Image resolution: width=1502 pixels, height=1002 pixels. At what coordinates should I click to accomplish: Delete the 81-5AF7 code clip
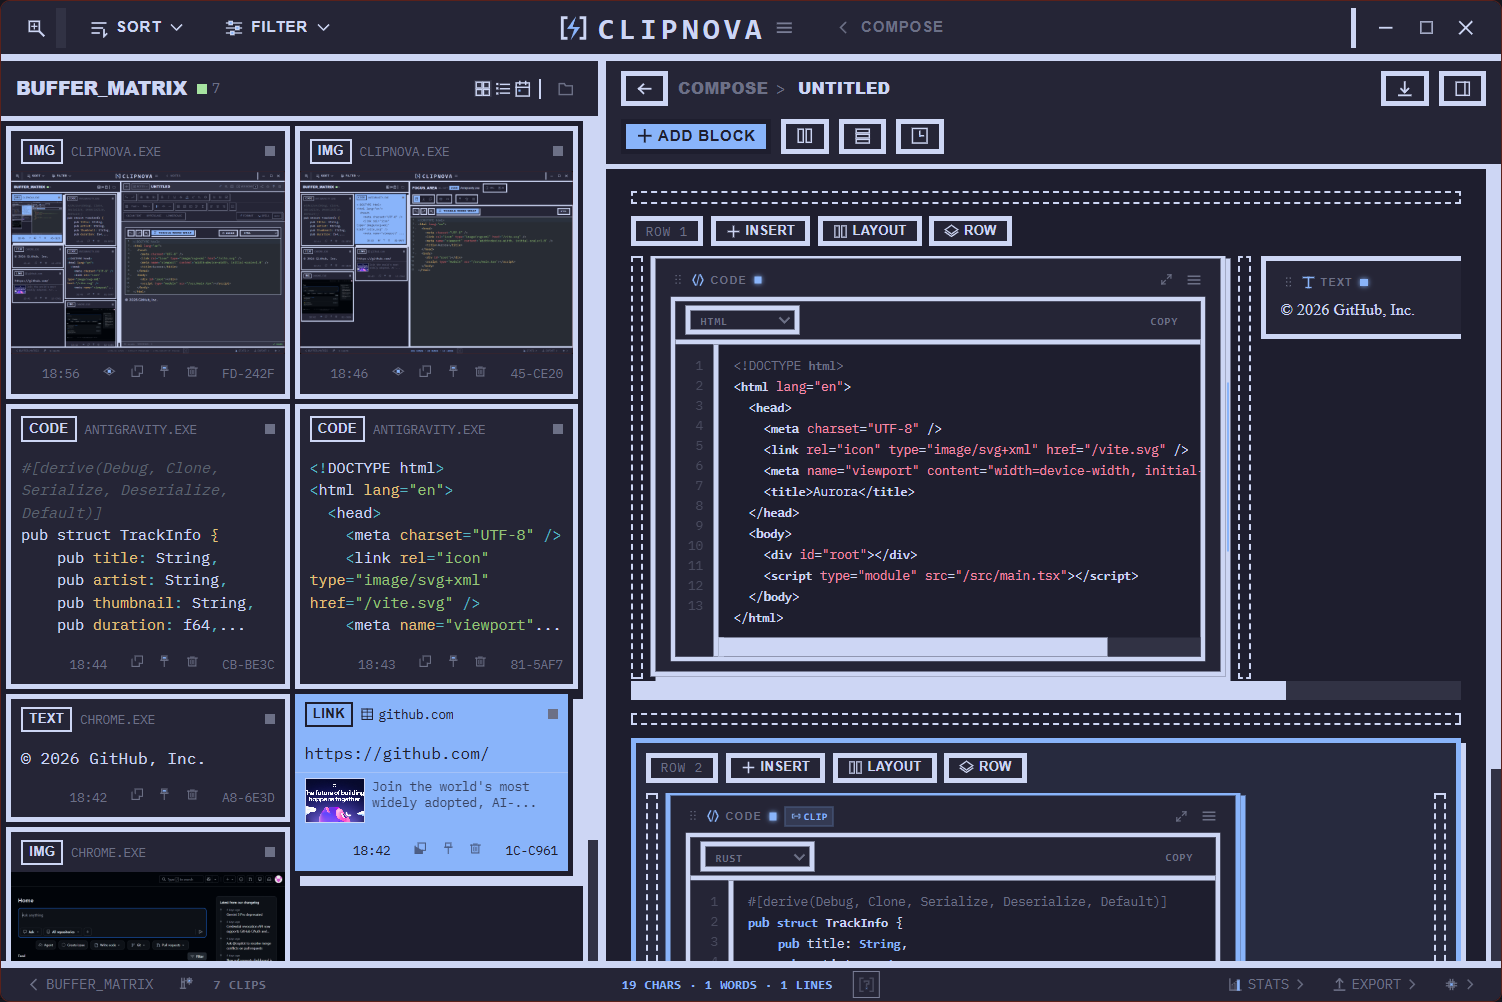pyautogui.click(x=480, y=662)
